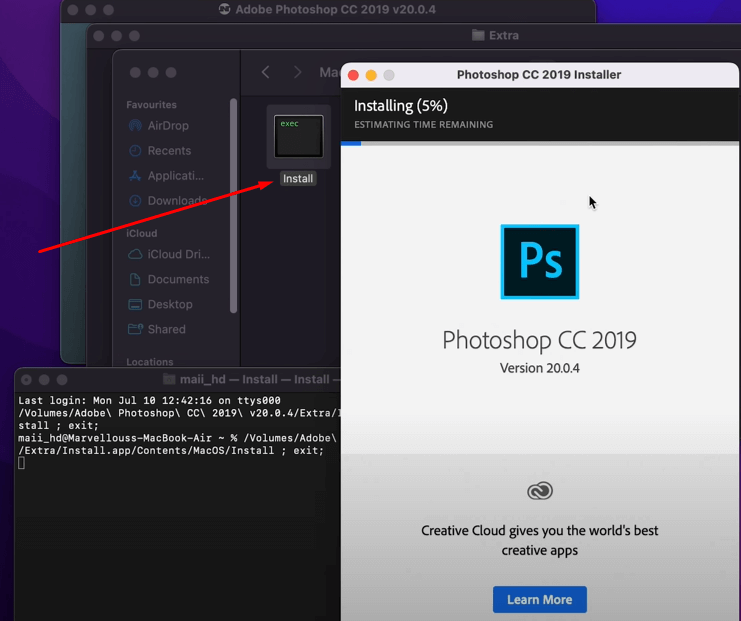
Task: Close the Terminal window
Action: point(26,380)
